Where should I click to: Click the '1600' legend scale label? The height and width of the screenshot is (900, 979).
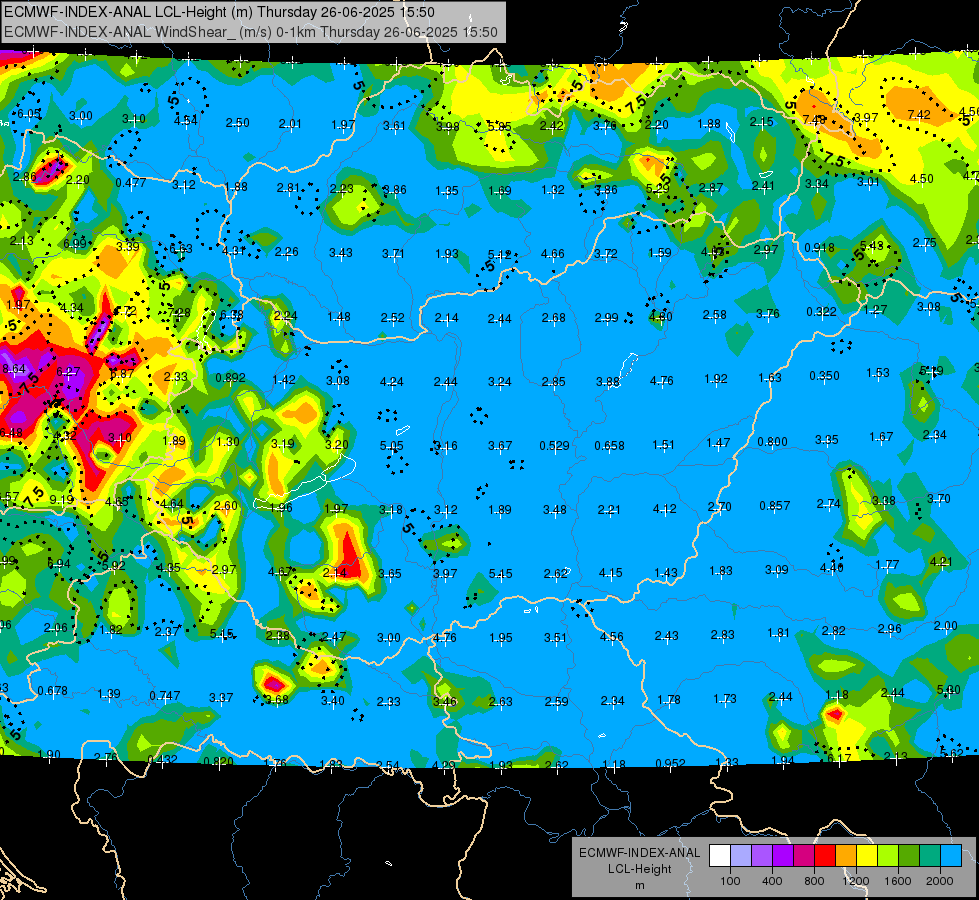click(x=897, y=881)
